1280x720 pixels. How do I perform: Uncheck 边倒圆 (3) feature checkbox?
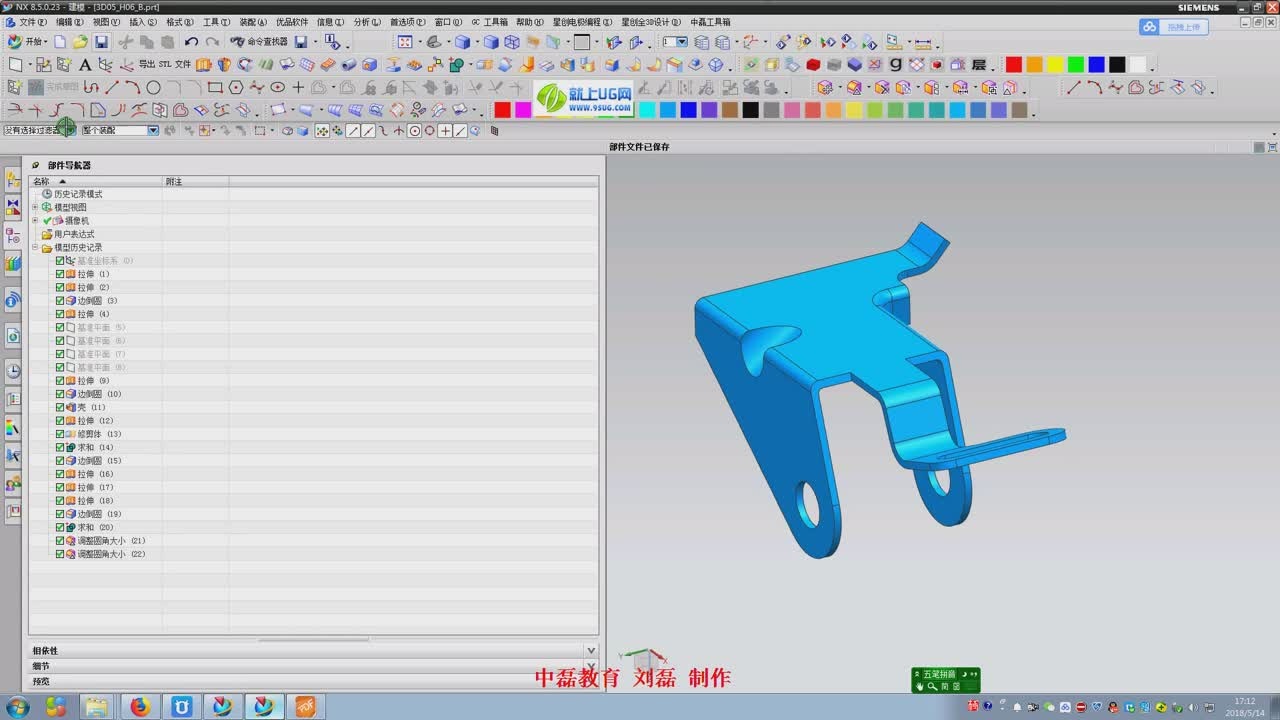point(60,300)
